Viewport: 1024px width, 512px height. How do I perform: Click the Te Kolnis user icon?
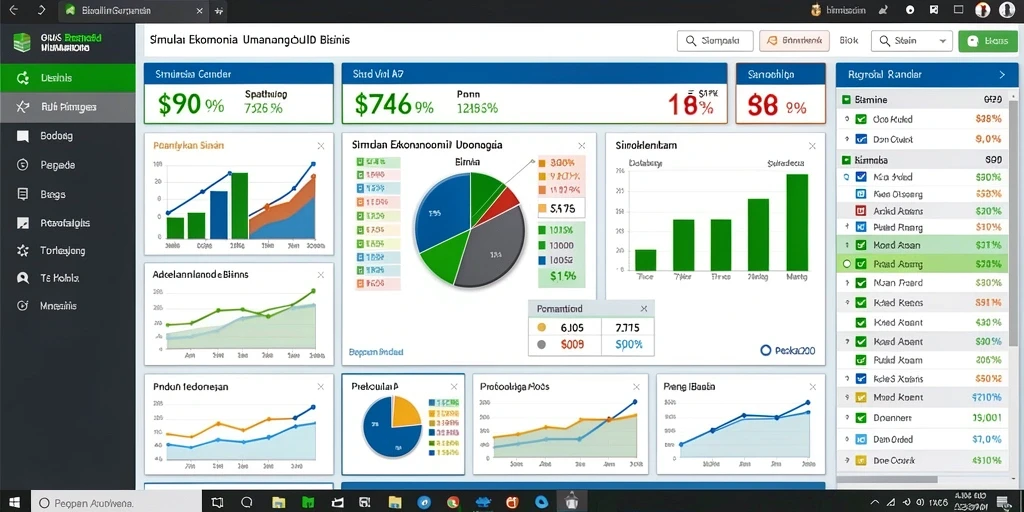[x=23, y=278]
